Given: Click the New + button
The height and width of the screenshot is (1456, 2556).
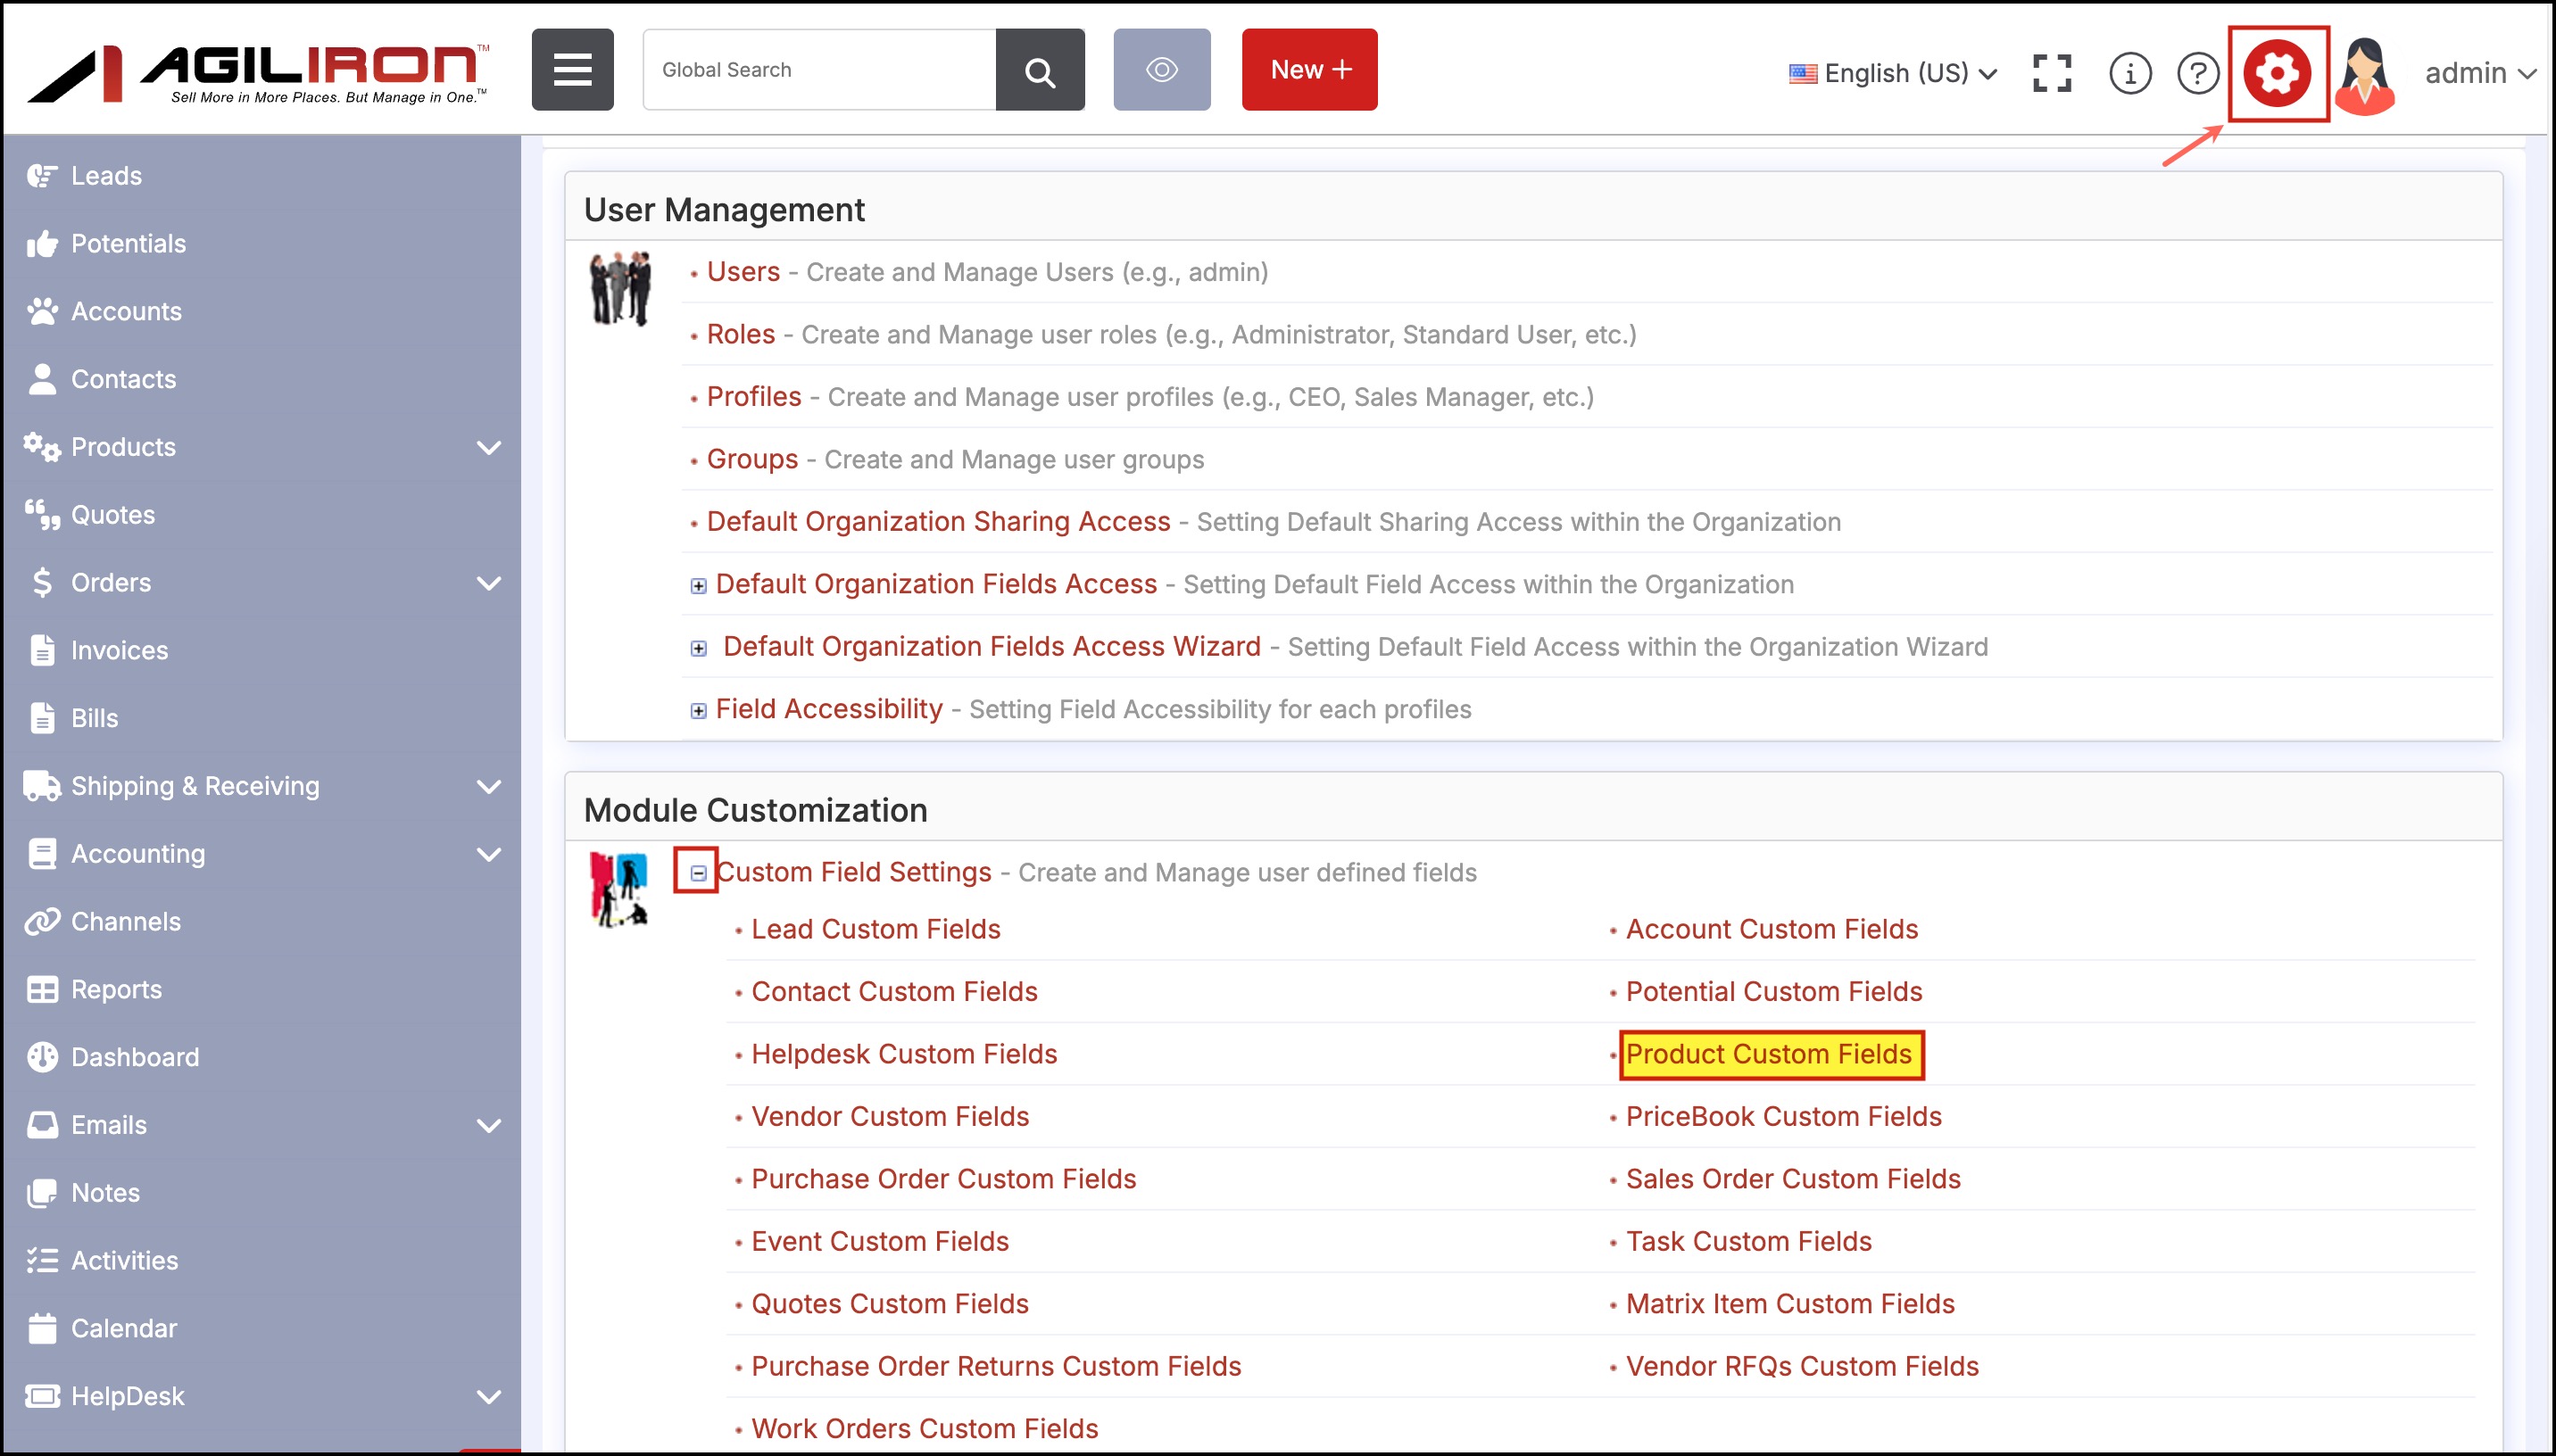Looking at the screenshot, I should (x=1310, y=70).
